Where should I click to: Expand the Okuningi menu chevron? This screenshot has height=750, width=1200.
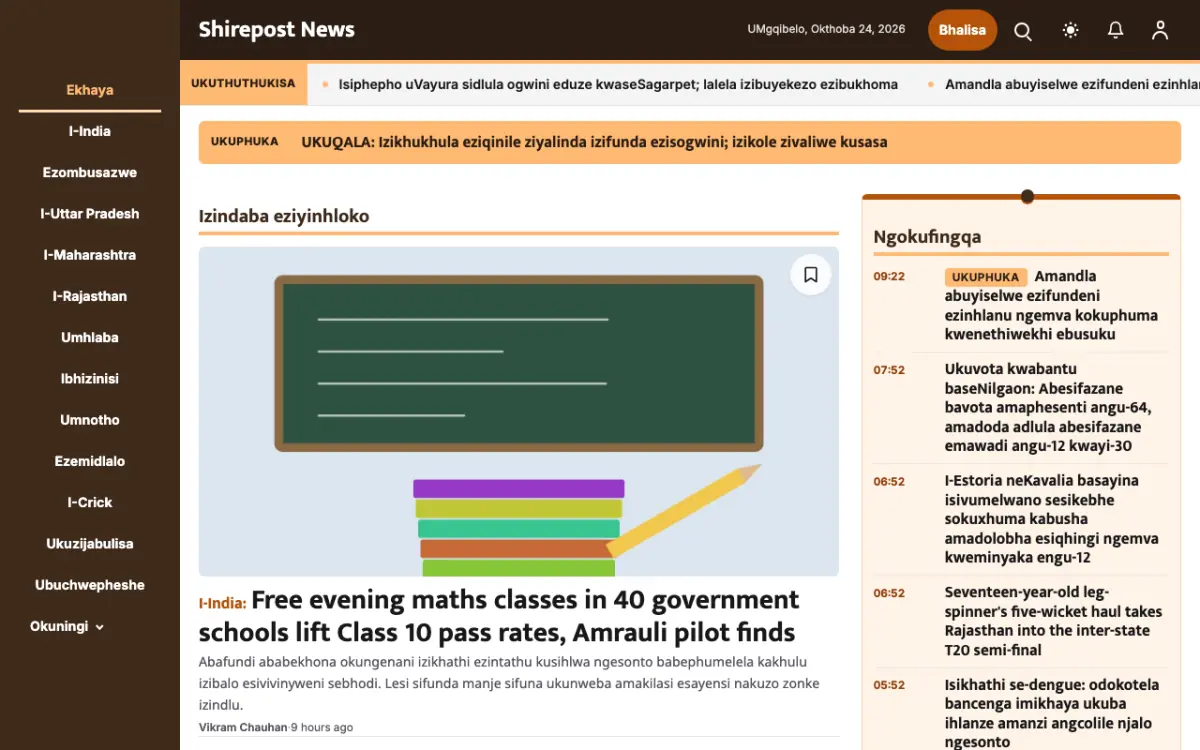pyautogui.click(x=100, y=627)
